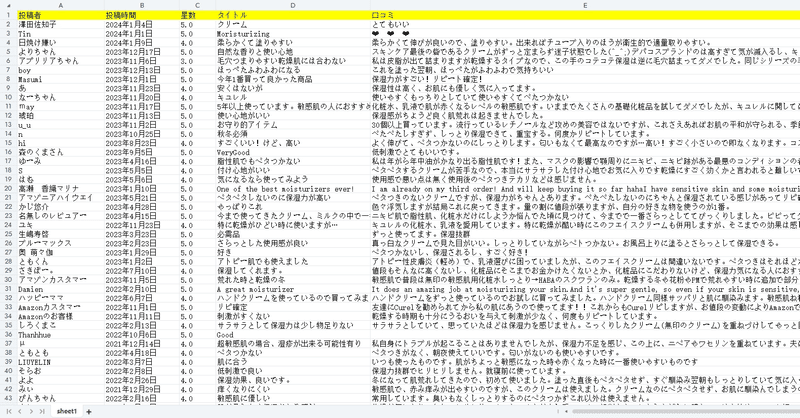This screenshot has height=418, width=800.
Task: Add a new sheet with plus icon
Action: (x=89, y=411)
